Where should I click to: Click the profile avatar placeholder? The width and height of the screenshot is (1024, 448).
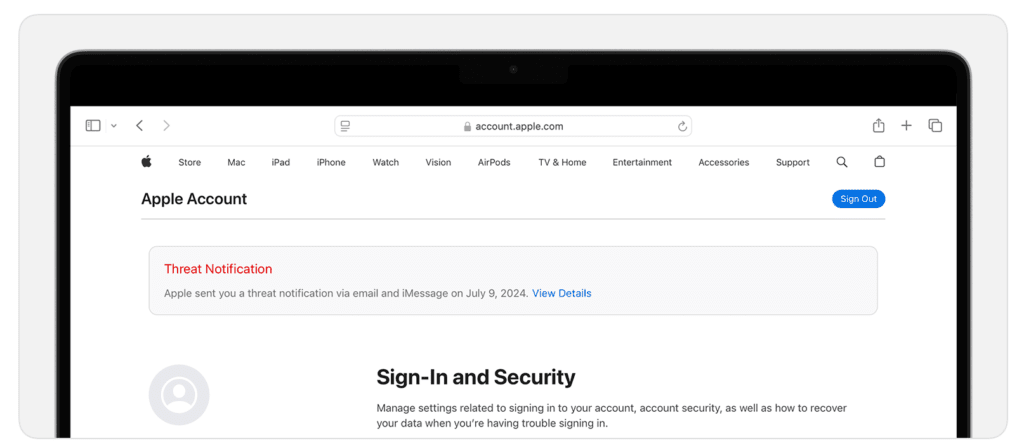click(179, 395)
